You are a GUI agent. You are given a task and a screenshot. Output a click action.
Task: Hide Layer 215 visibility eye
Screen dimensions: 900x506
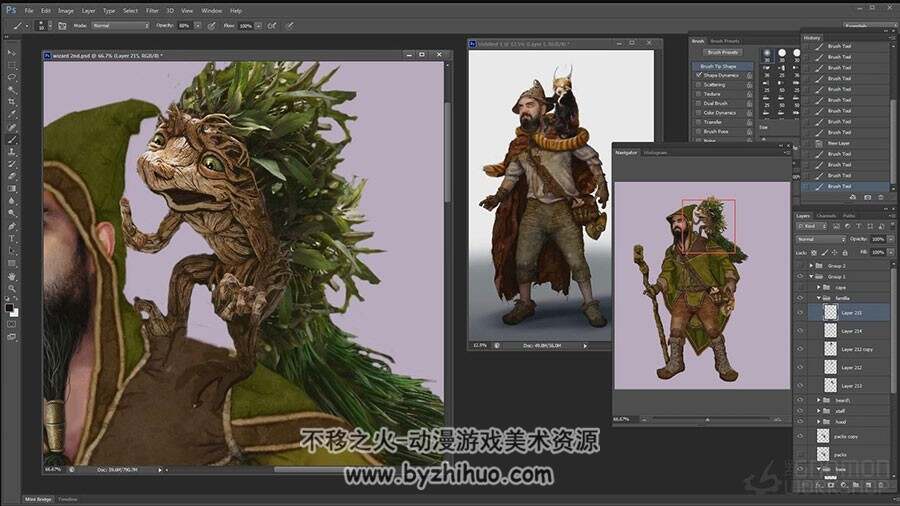pyautogui.click(x=800, y=313)
